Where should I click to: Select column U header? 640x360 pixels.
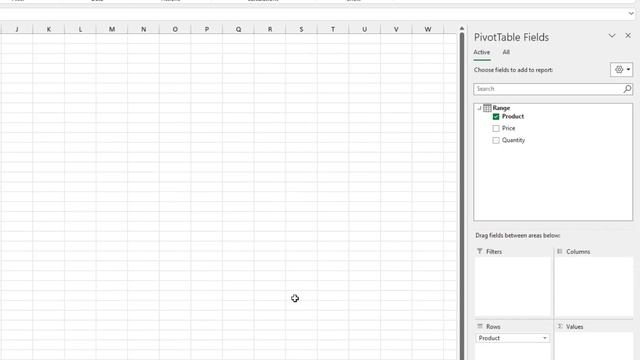point(364,29)
